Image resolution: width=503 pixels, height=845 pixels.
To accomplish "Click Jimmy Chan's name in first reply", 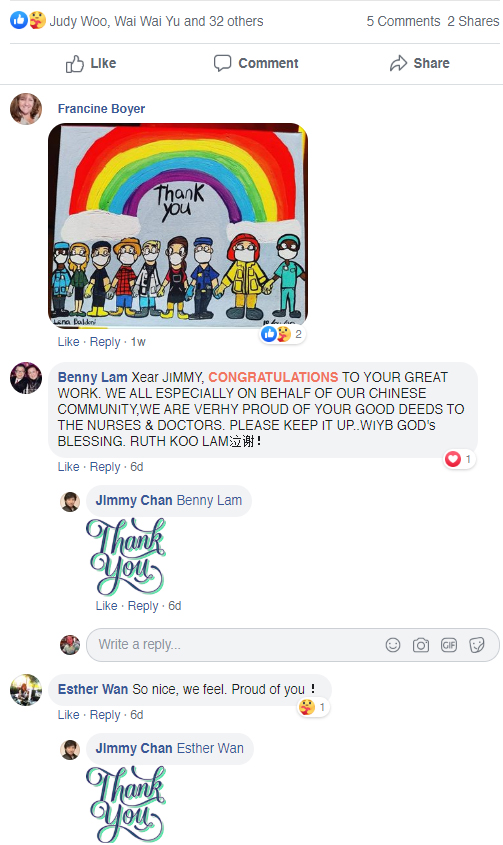I will 134,501.
